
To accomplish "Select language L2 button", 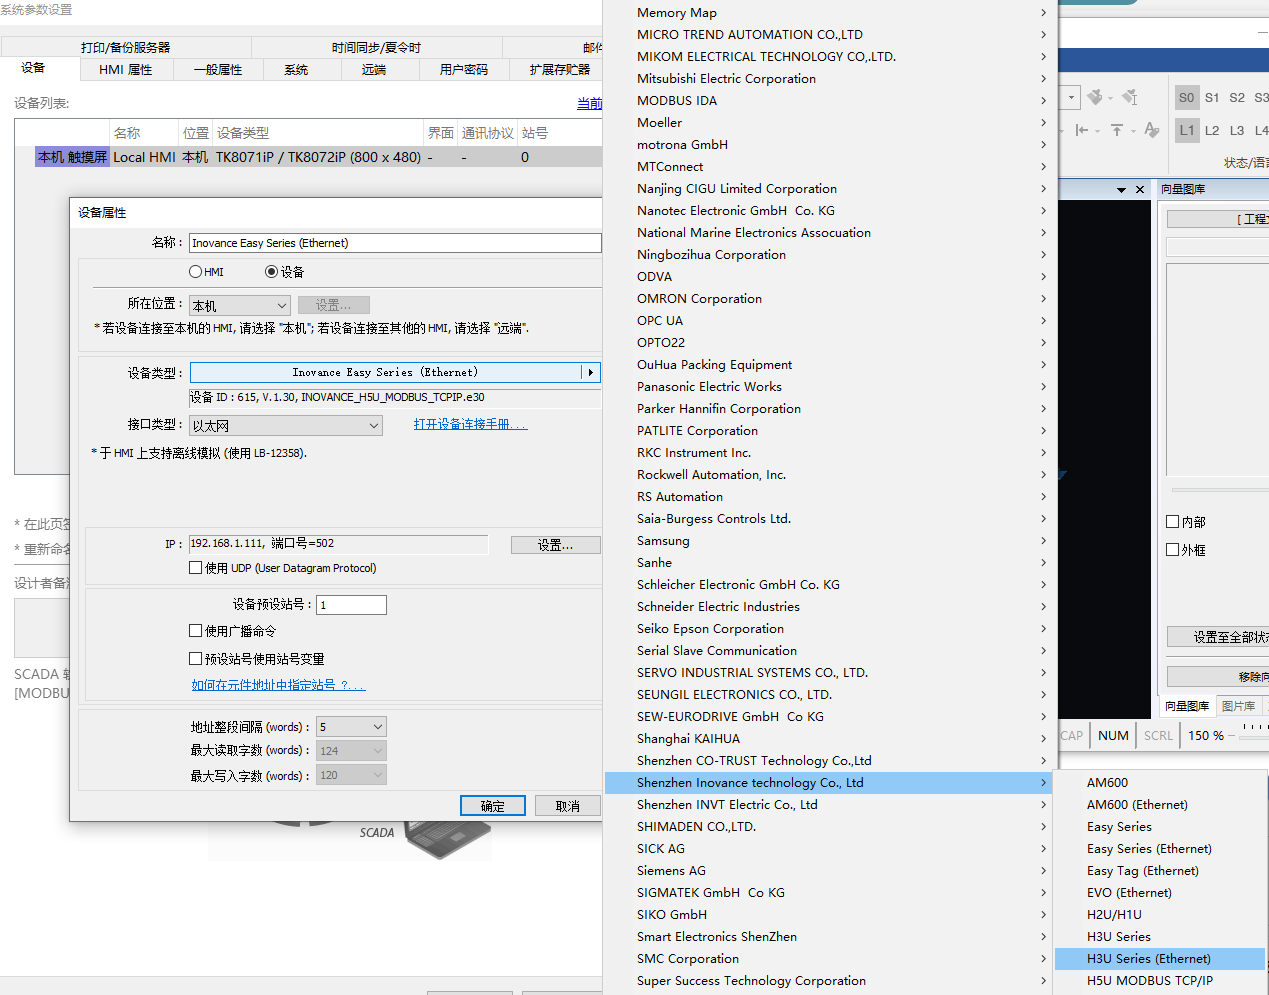I will [x=1212, y=130].
